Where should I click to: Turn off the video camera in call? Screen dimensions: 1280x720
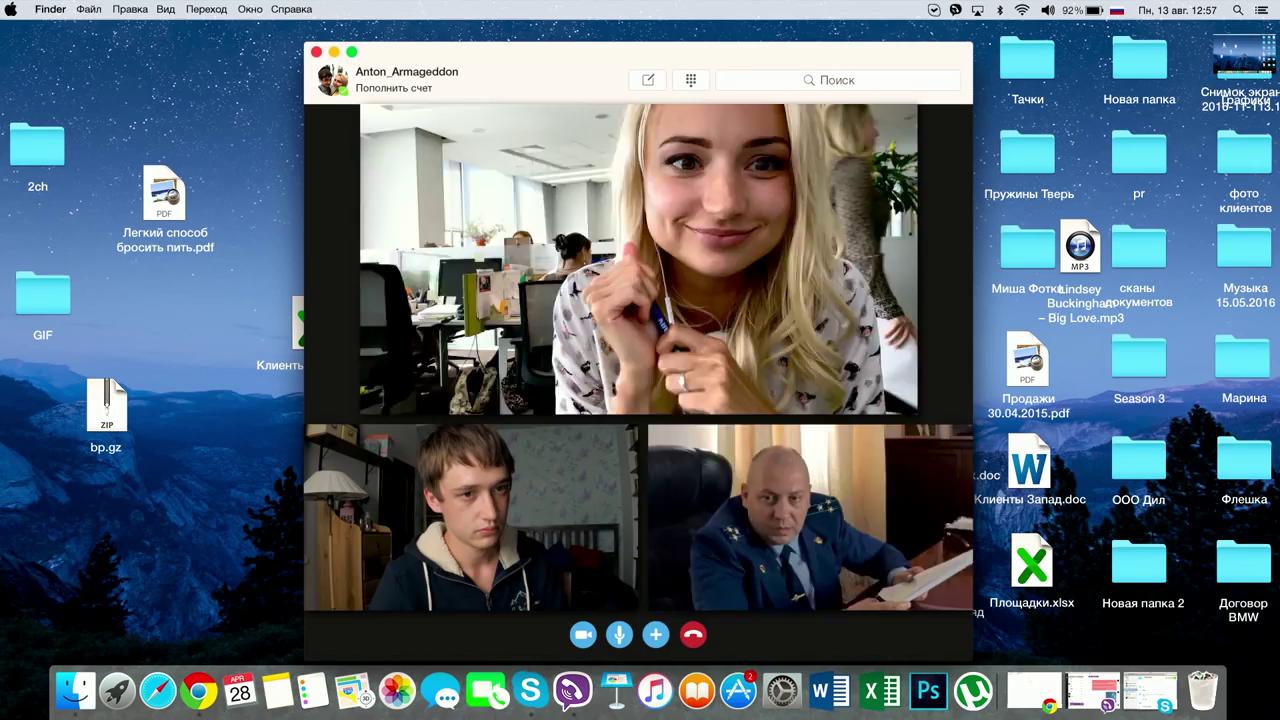tap(583, 635)
